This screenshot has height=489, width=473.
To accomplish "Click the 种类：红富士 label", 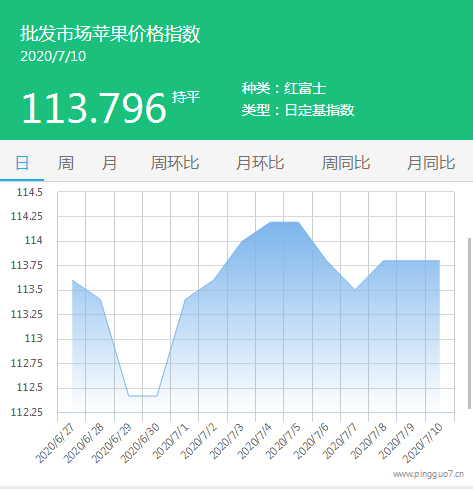I will [284, 88].
